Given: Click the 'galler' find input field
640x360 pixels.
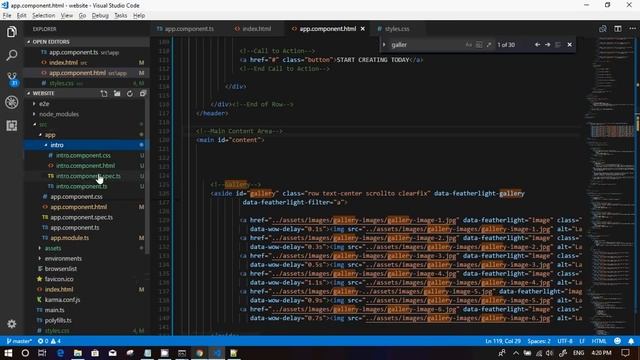Looking at the screenshot, I should pos(427,44).
